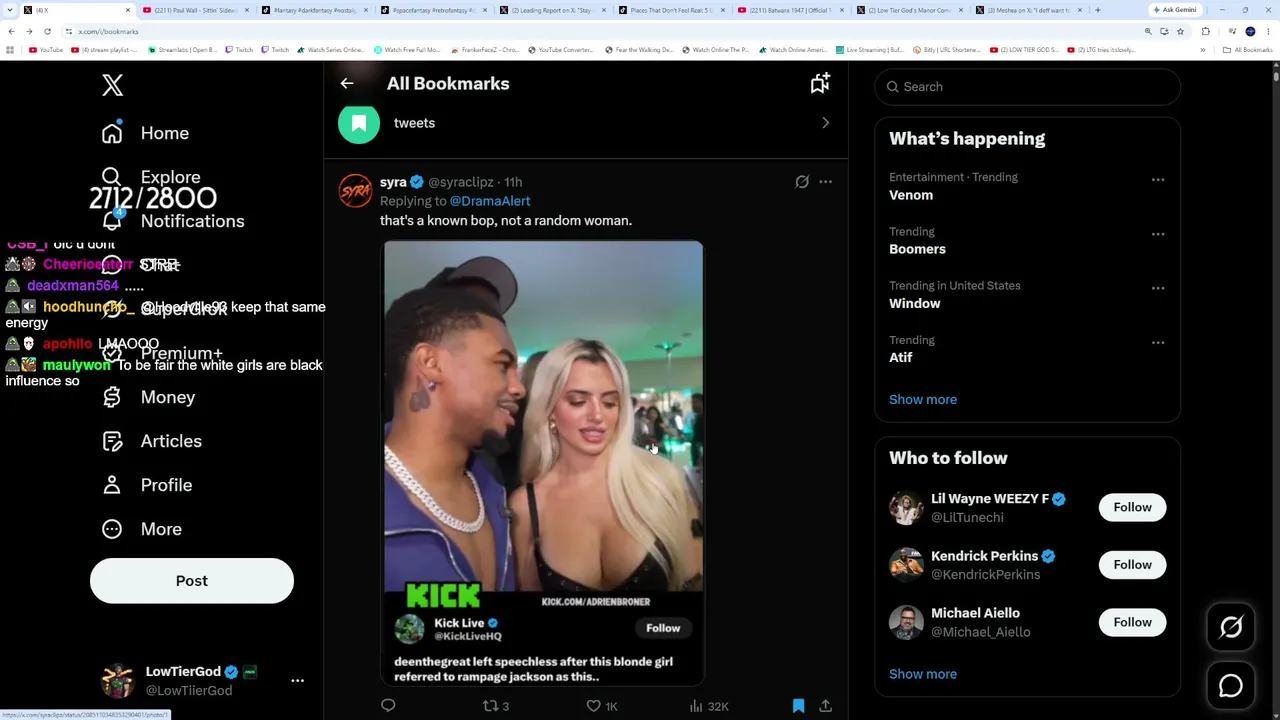Open more options on syra's post
The height and width of the screenshot is (720, 1280).
(825, 182)
